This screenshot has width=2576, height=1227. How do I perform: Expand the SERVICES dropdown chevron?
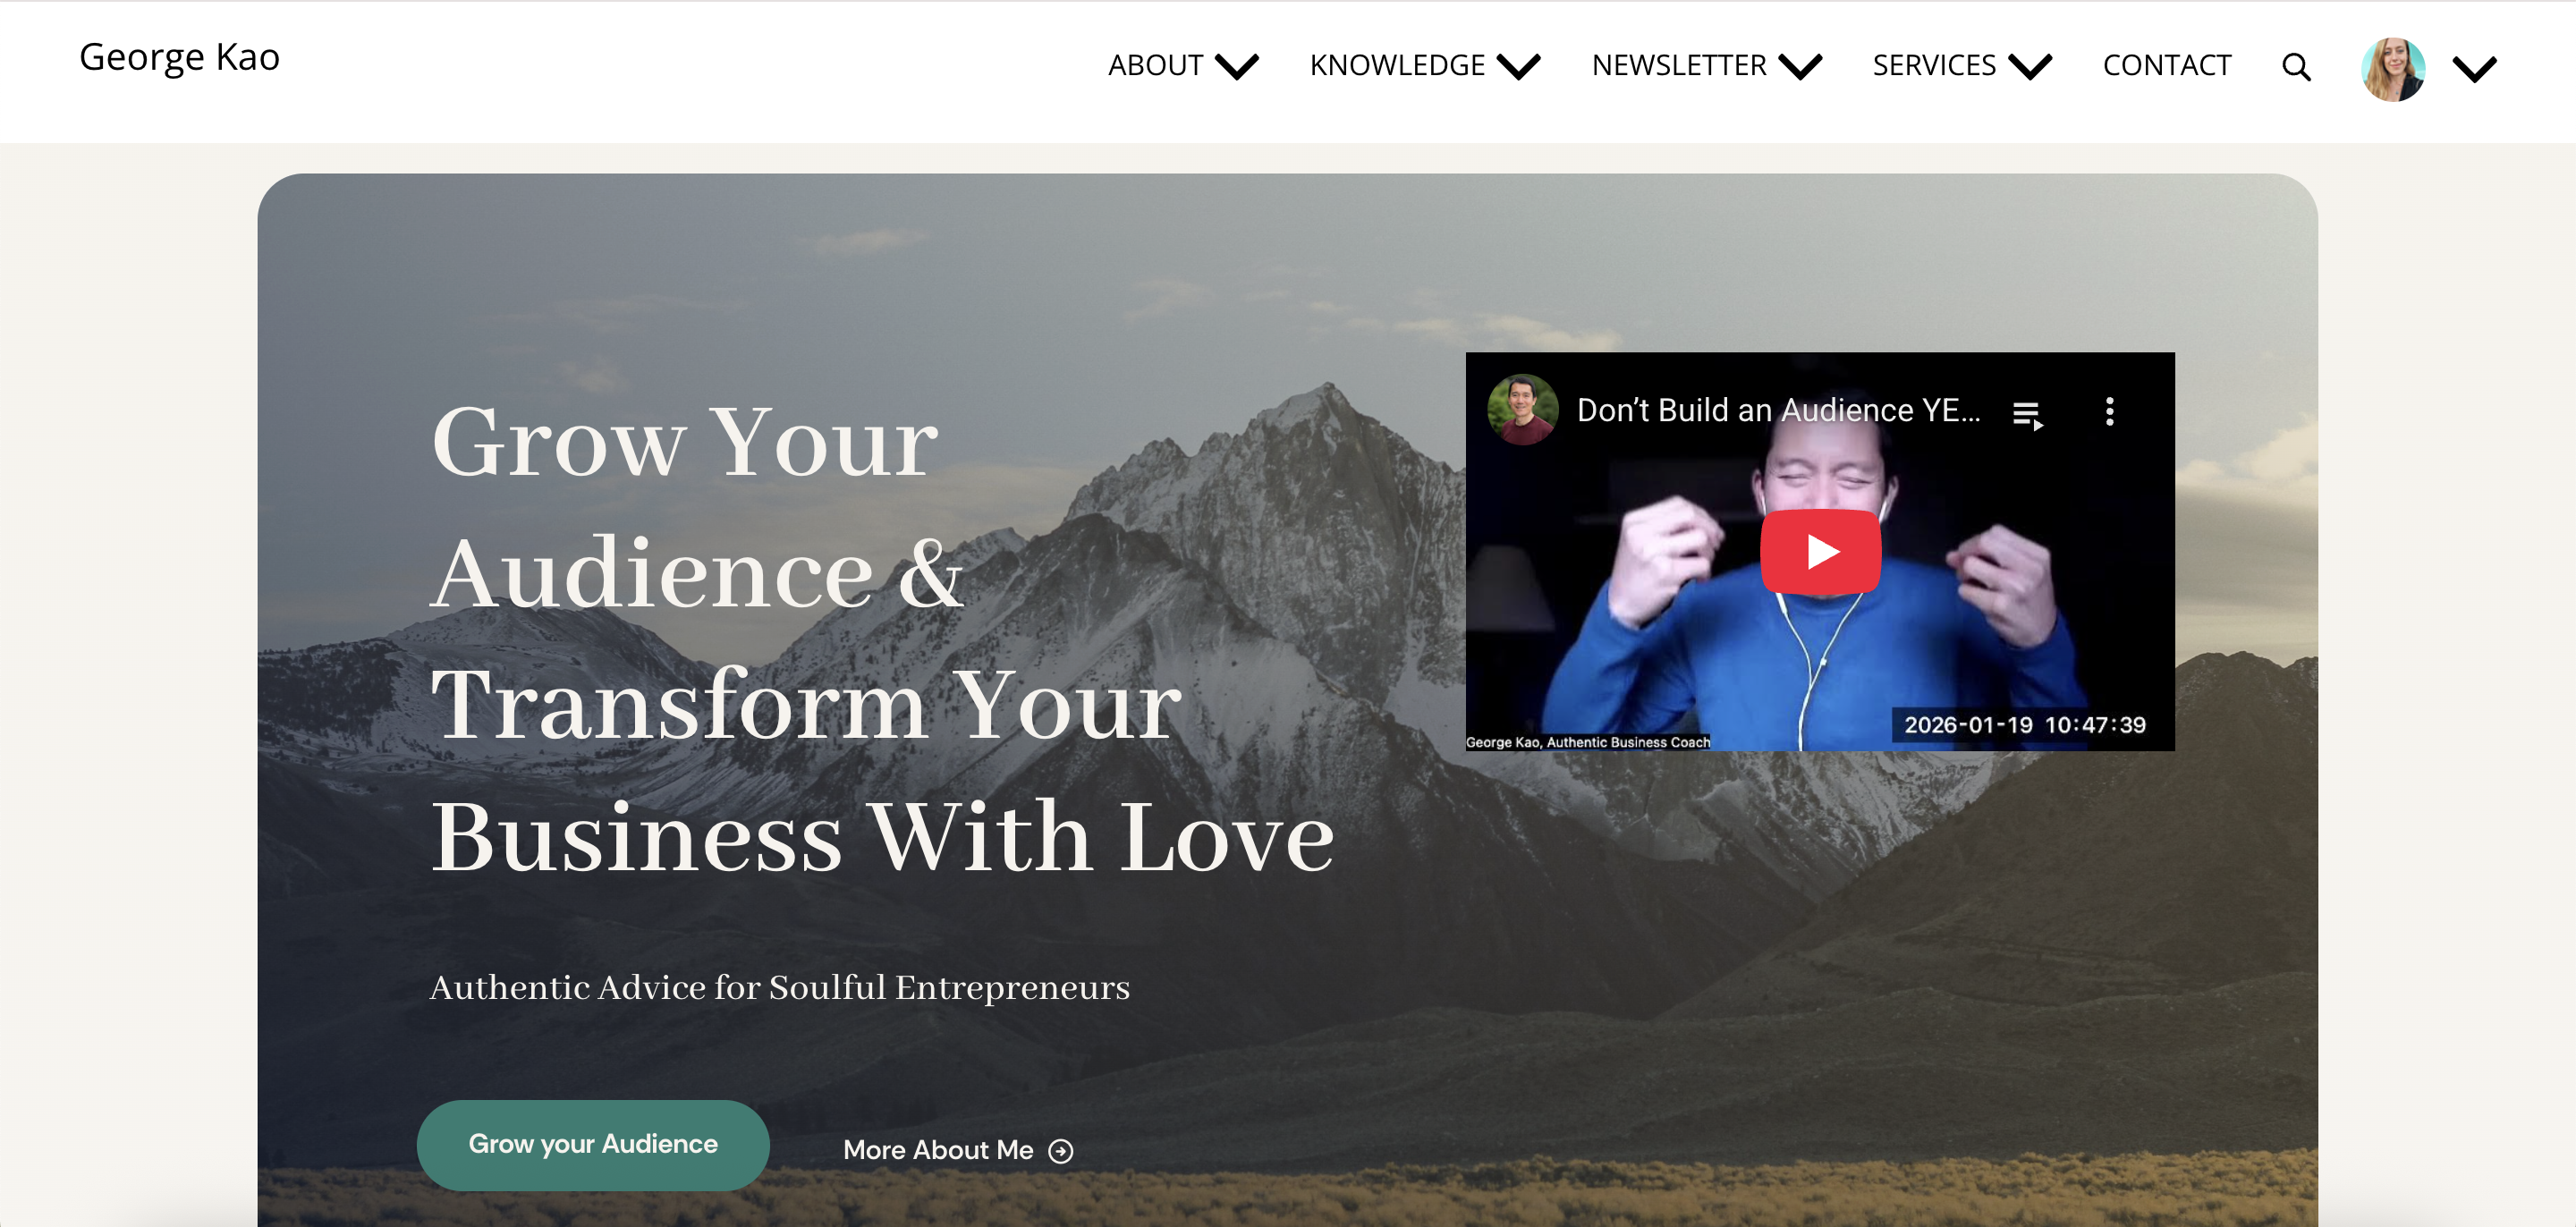(2030, 66)
